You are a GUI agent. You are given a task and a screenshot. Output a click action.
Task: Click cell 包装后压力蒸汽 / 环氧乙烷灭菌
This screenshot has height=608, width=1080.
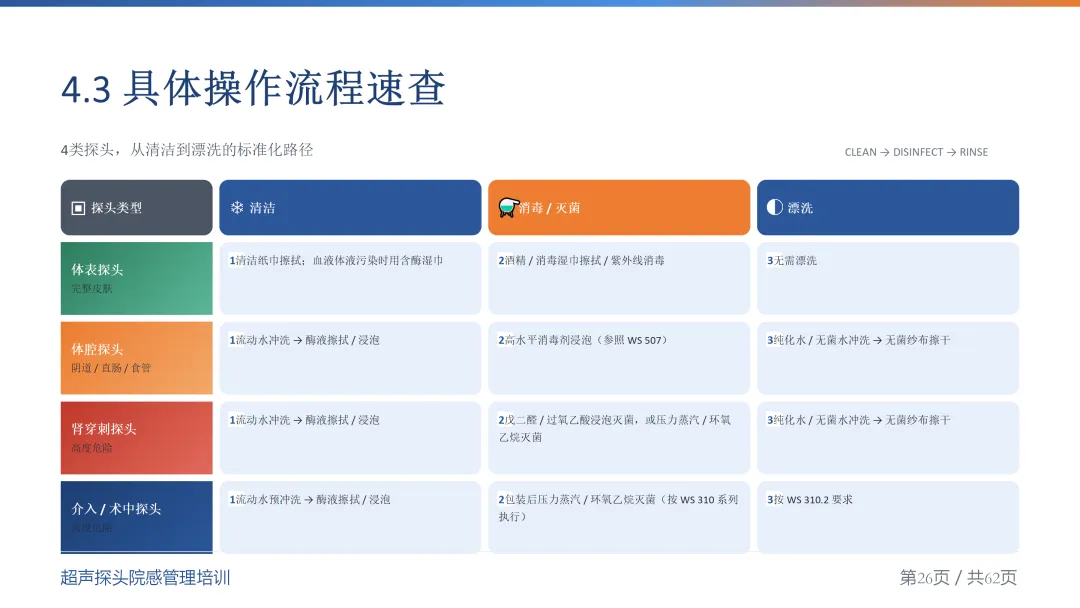[x=619, y=517]
